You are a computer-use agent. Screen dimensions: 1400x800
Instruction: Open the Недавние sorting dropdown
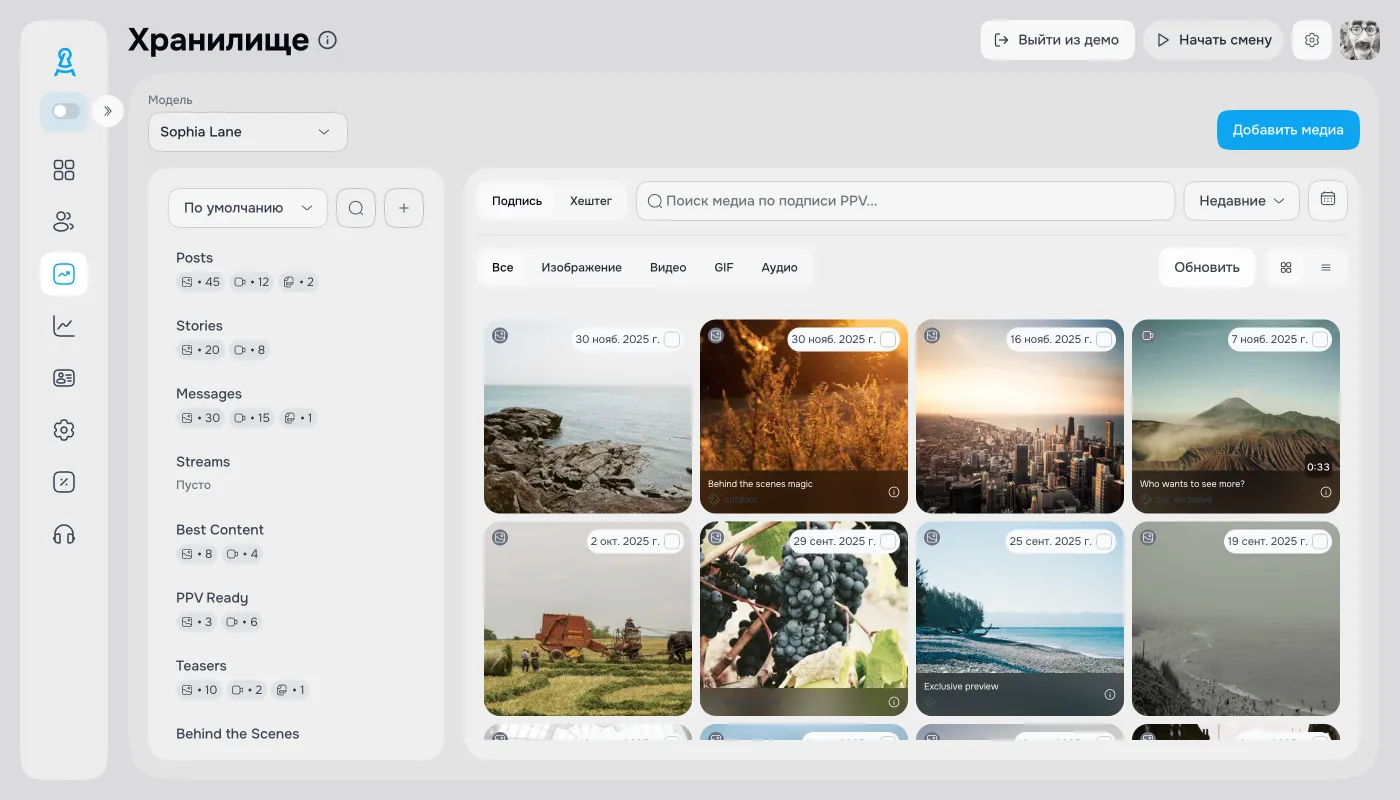pos(1241,201)
